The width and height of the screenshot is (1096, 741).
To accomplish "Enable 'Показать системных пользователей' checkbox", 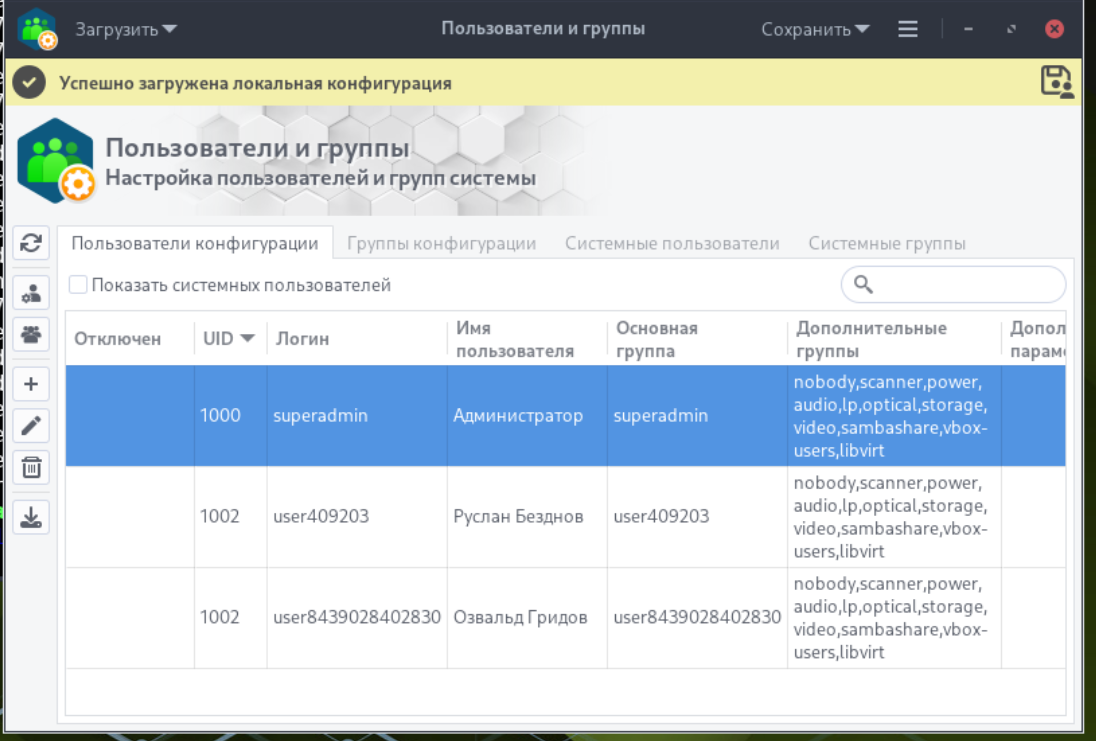I will pos(78,285).
